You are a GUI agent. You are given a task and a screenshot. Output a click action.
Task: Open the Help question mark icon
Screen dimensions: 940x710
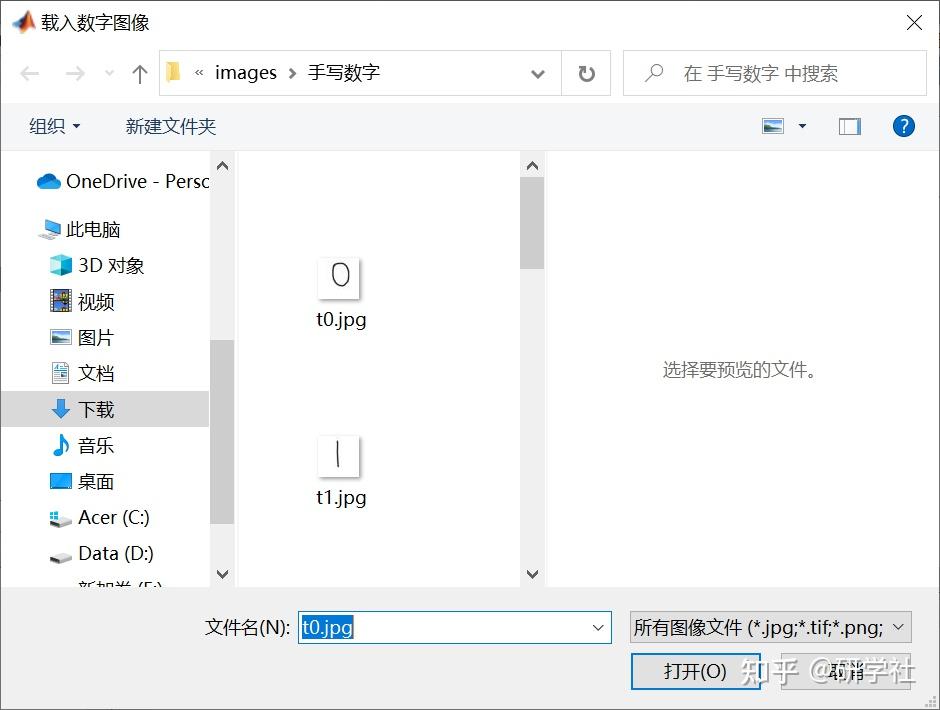(x=903, y=126)
